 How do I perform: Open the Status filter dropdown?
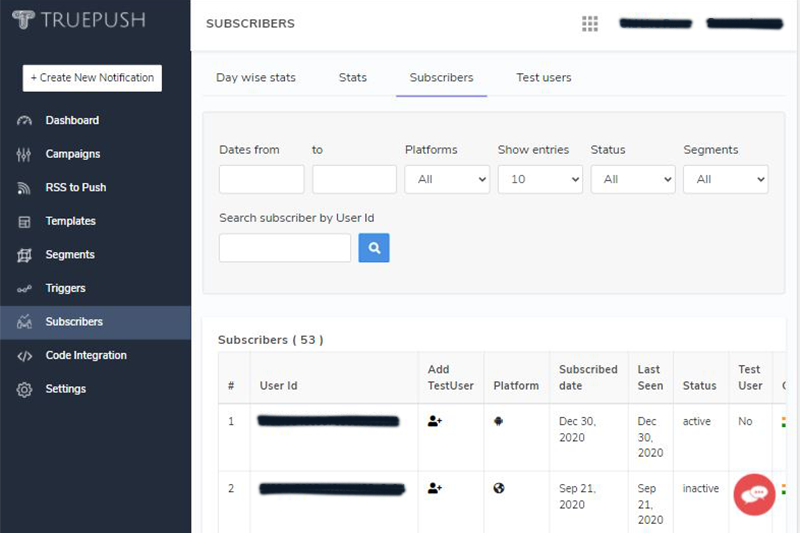tap(633, 179)
